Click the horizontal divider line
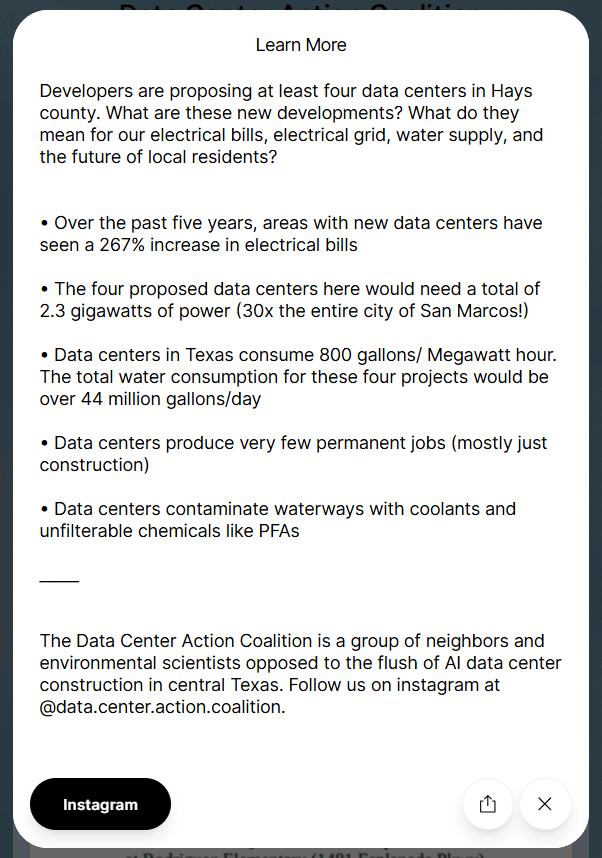 (x=59, y=581)
